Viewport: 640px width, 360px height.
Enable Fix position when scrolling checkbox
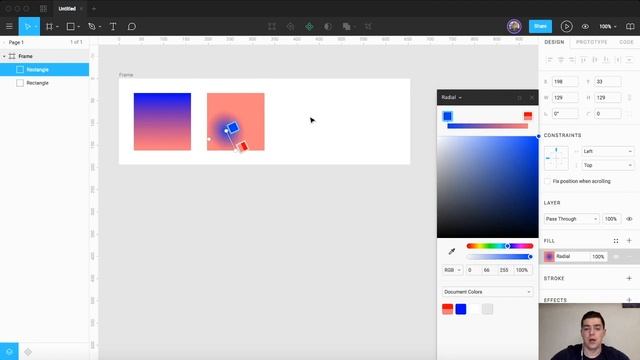pyautogui.click(x=547, y=181)
